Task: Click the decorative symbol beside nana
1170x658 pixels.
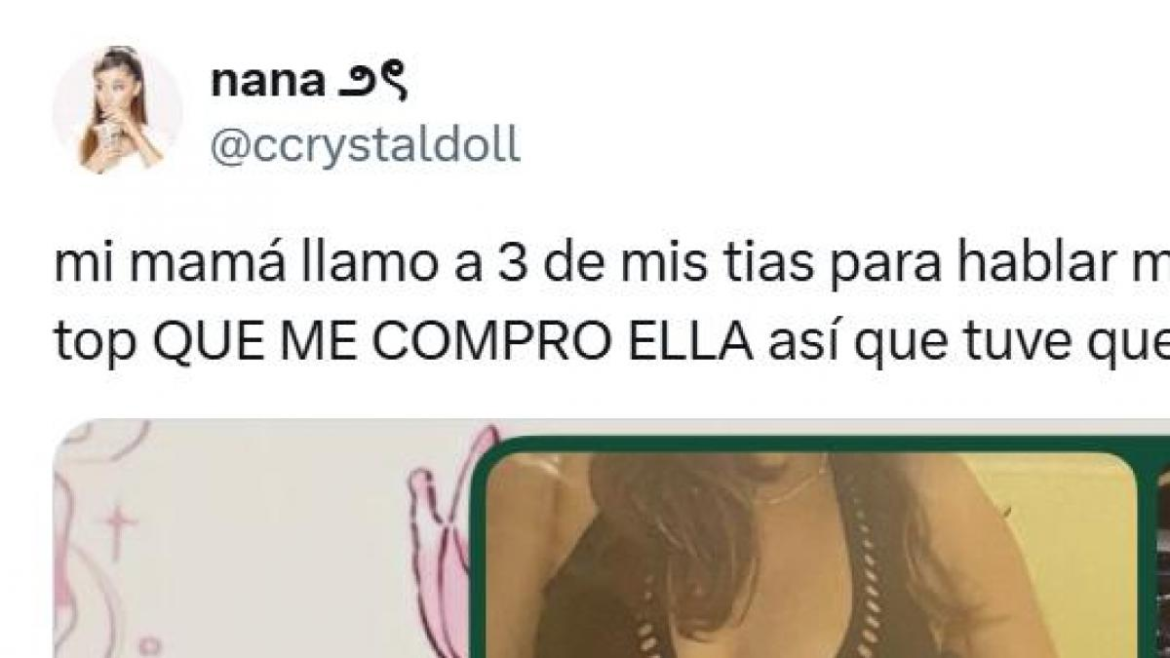Action: click(x=373, y=82)
